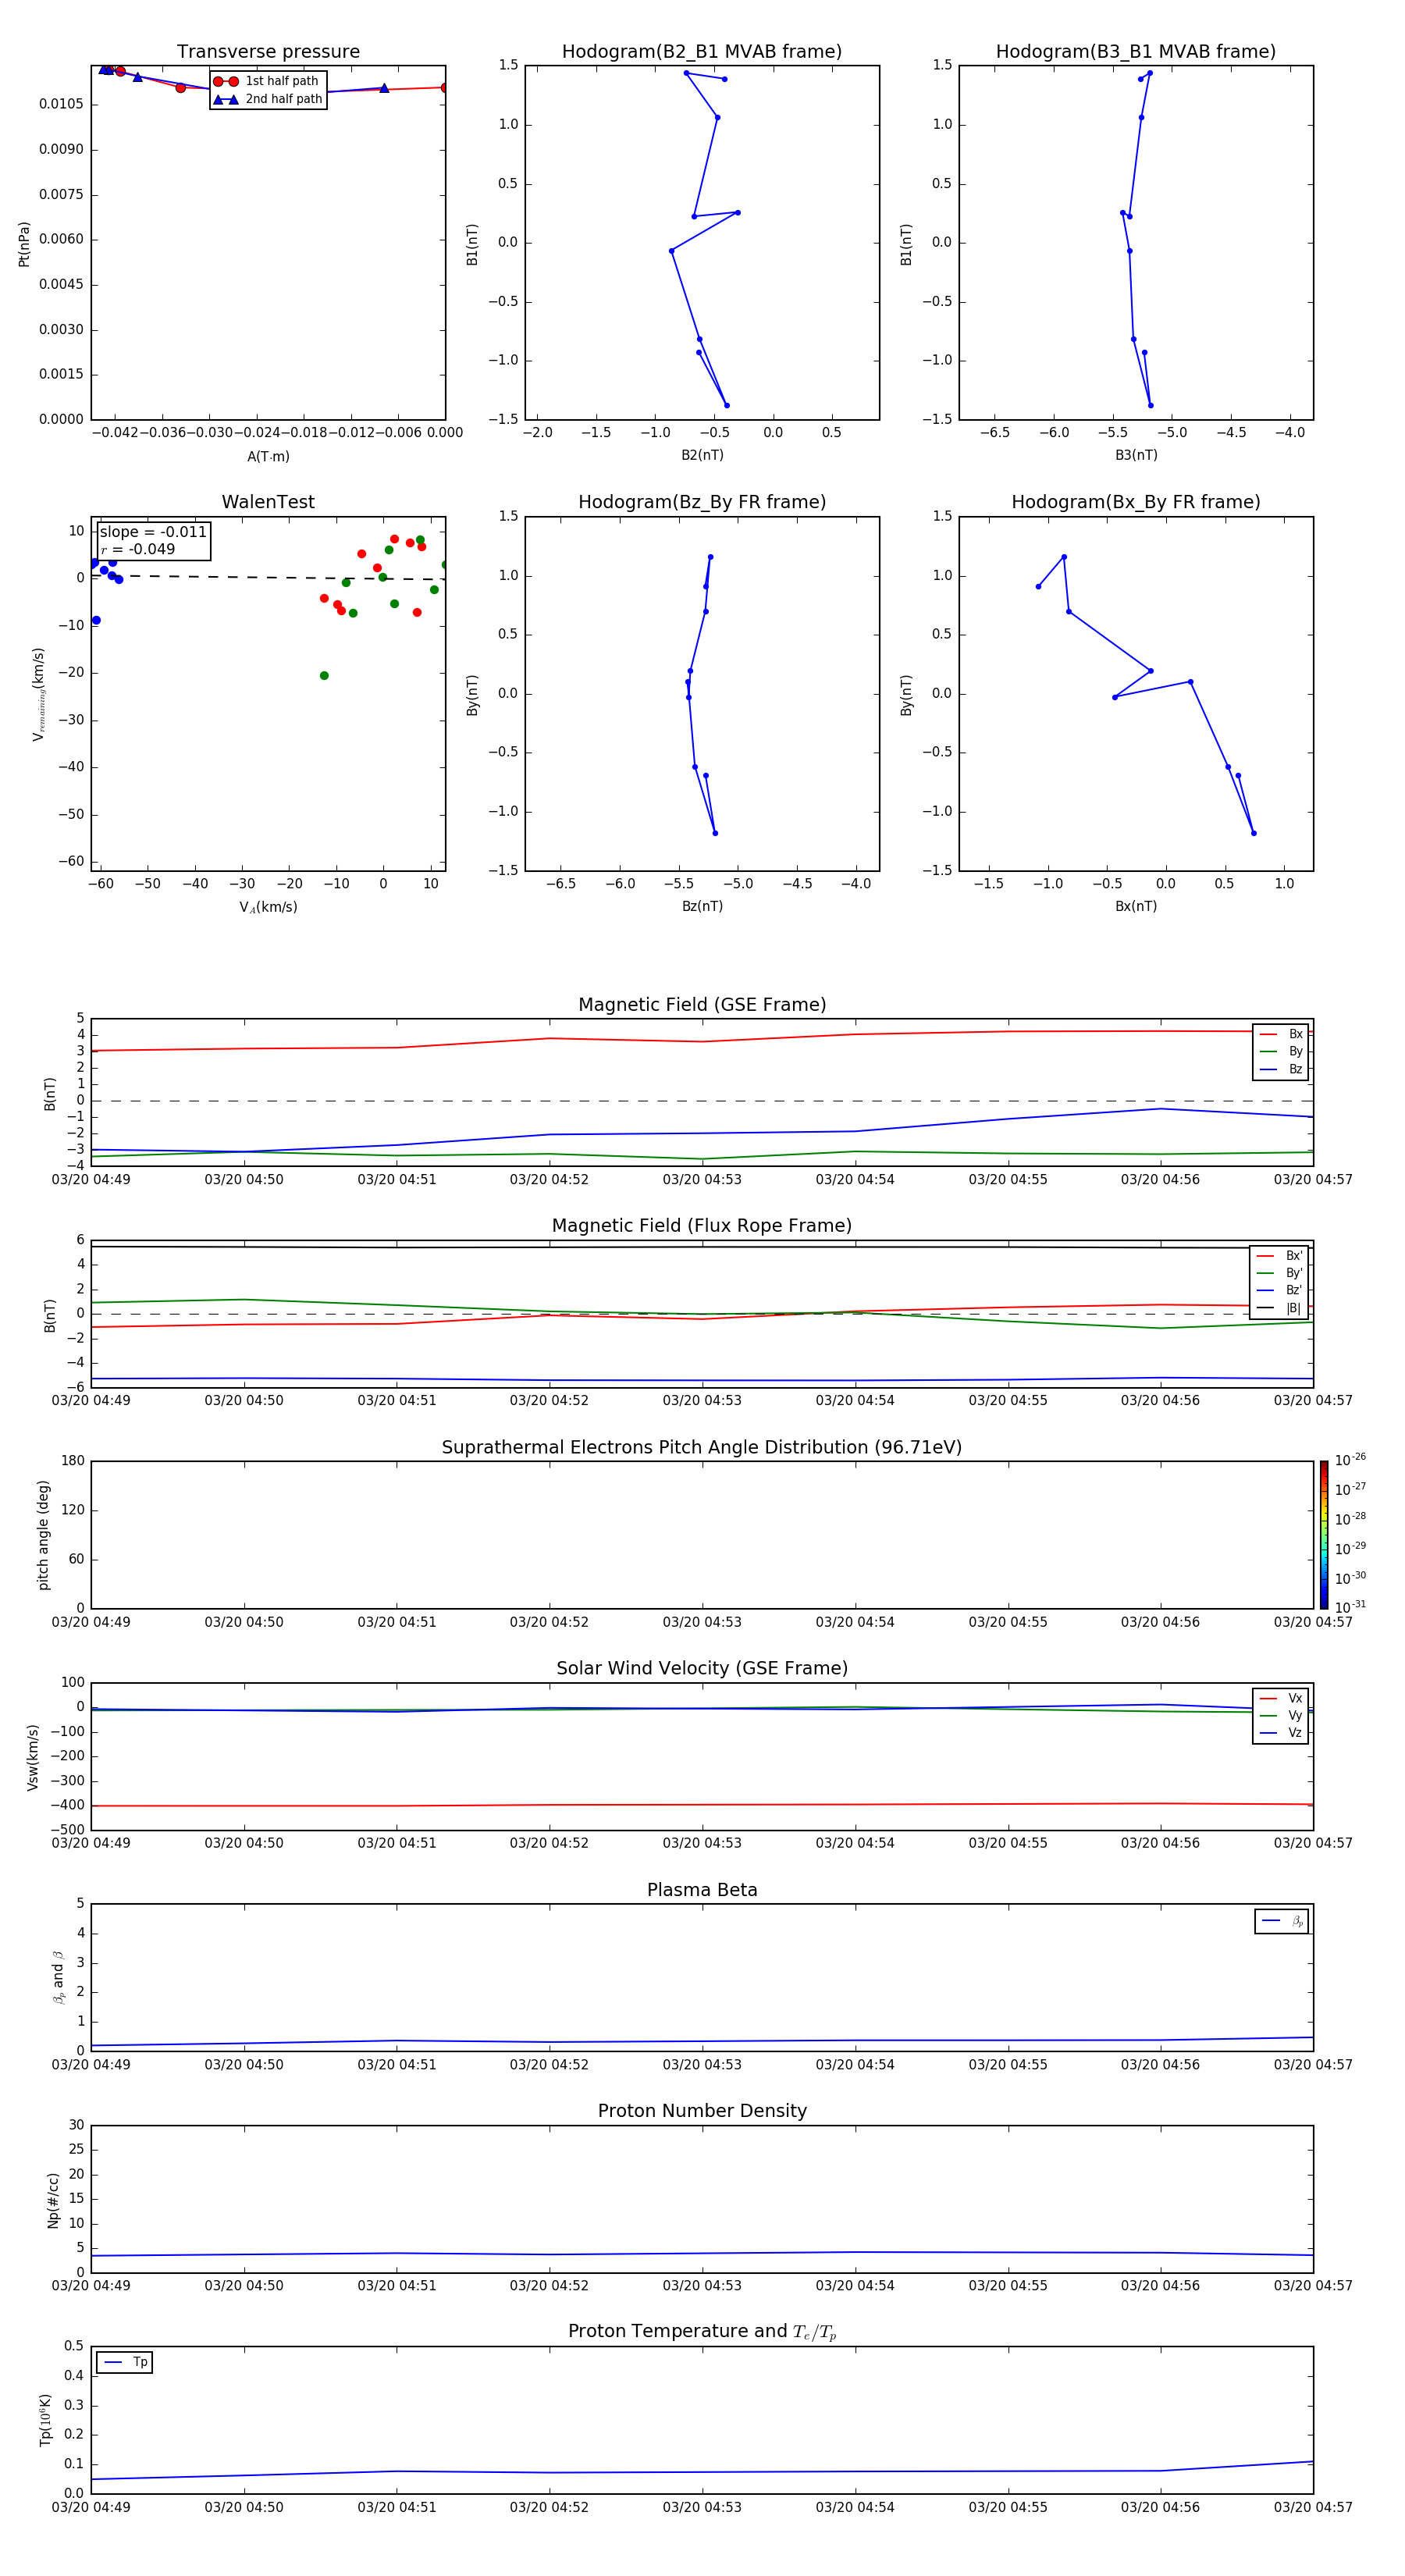
Task: Click the 'Proton Number Density' title
Action: [x=702, y=2111]
